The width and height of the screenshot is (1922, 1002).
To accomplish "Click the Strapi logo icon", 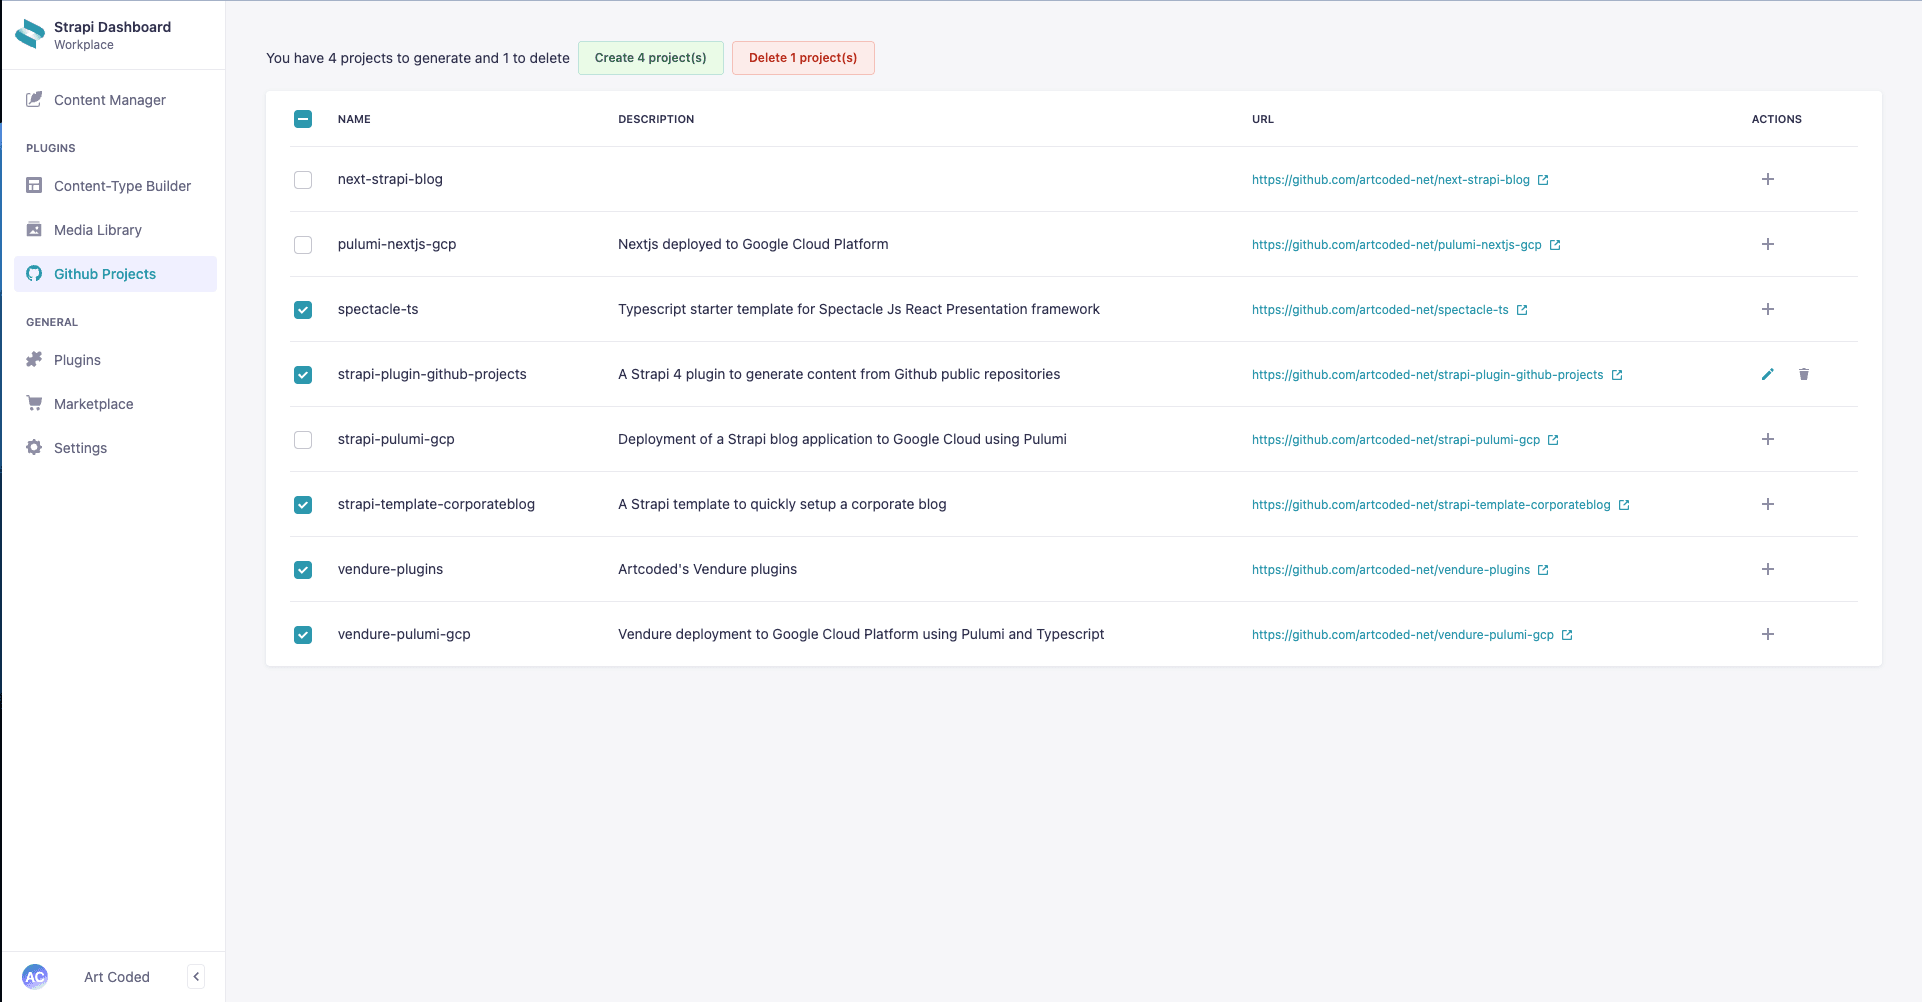I will tap(30, 35).
